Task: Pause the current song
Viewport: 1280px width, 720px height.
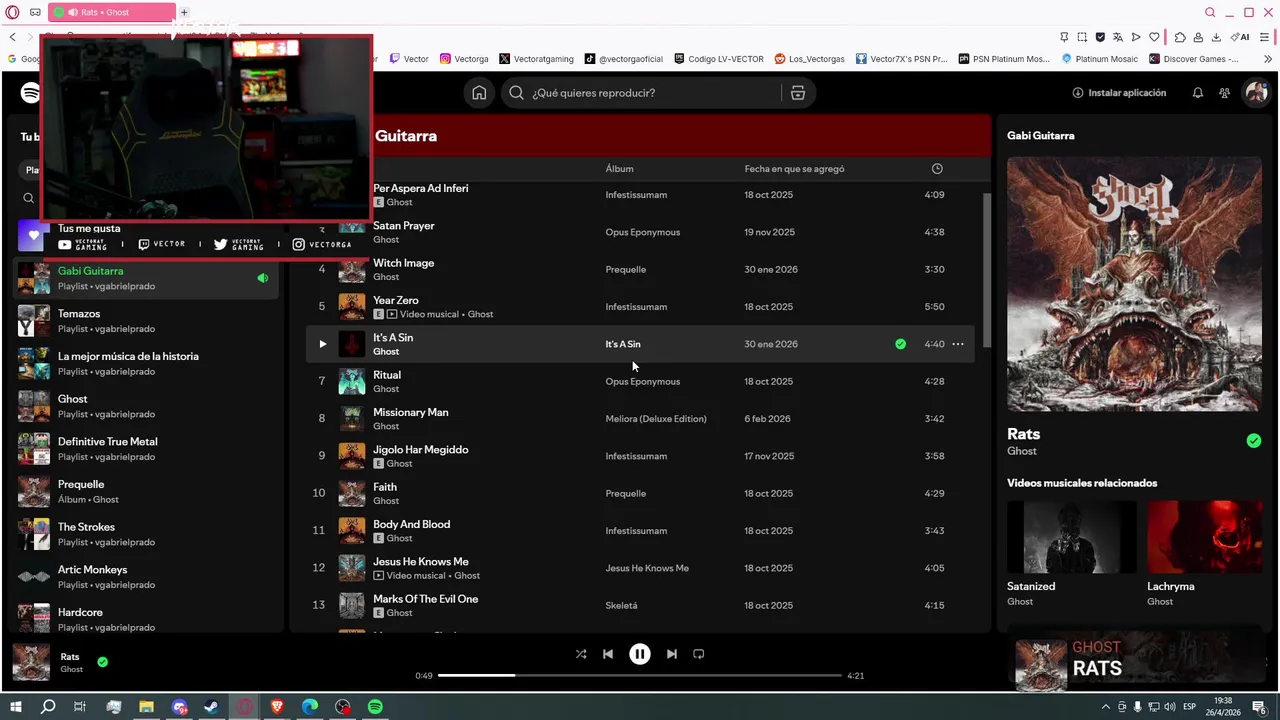Action: 640,654
